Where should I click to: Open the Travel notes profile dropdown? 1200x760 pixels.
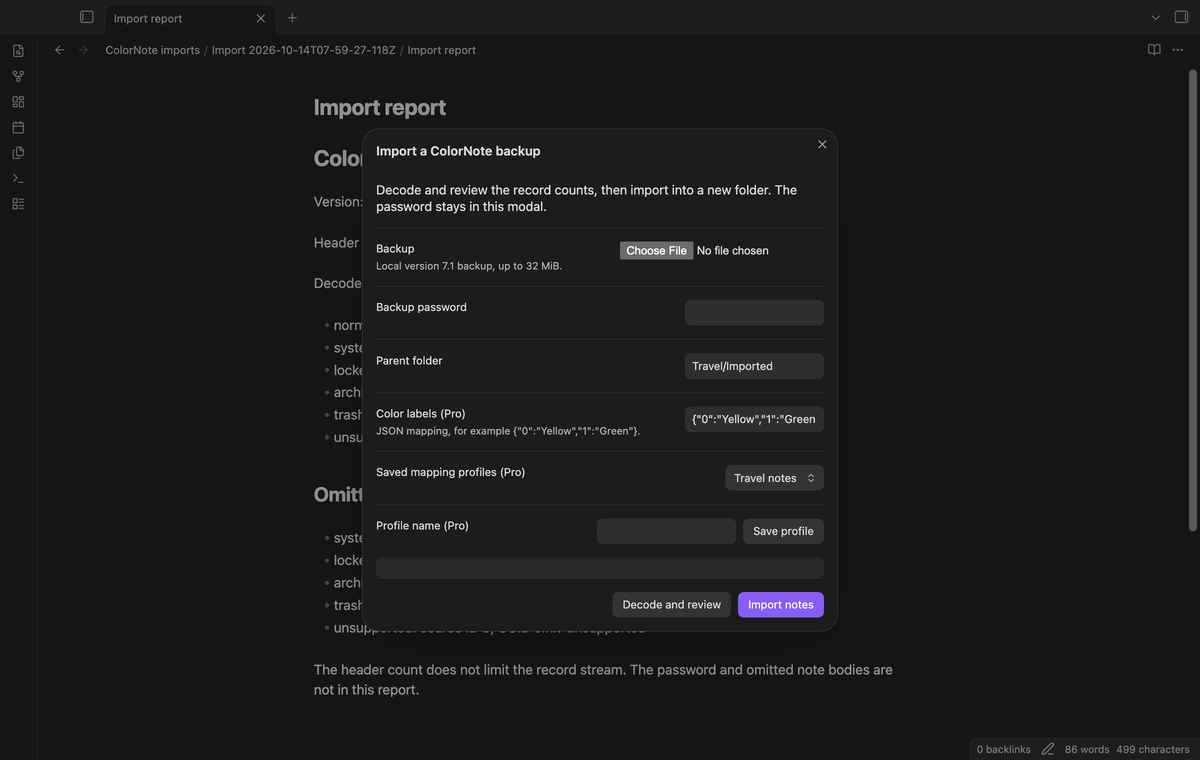(774, 478)
